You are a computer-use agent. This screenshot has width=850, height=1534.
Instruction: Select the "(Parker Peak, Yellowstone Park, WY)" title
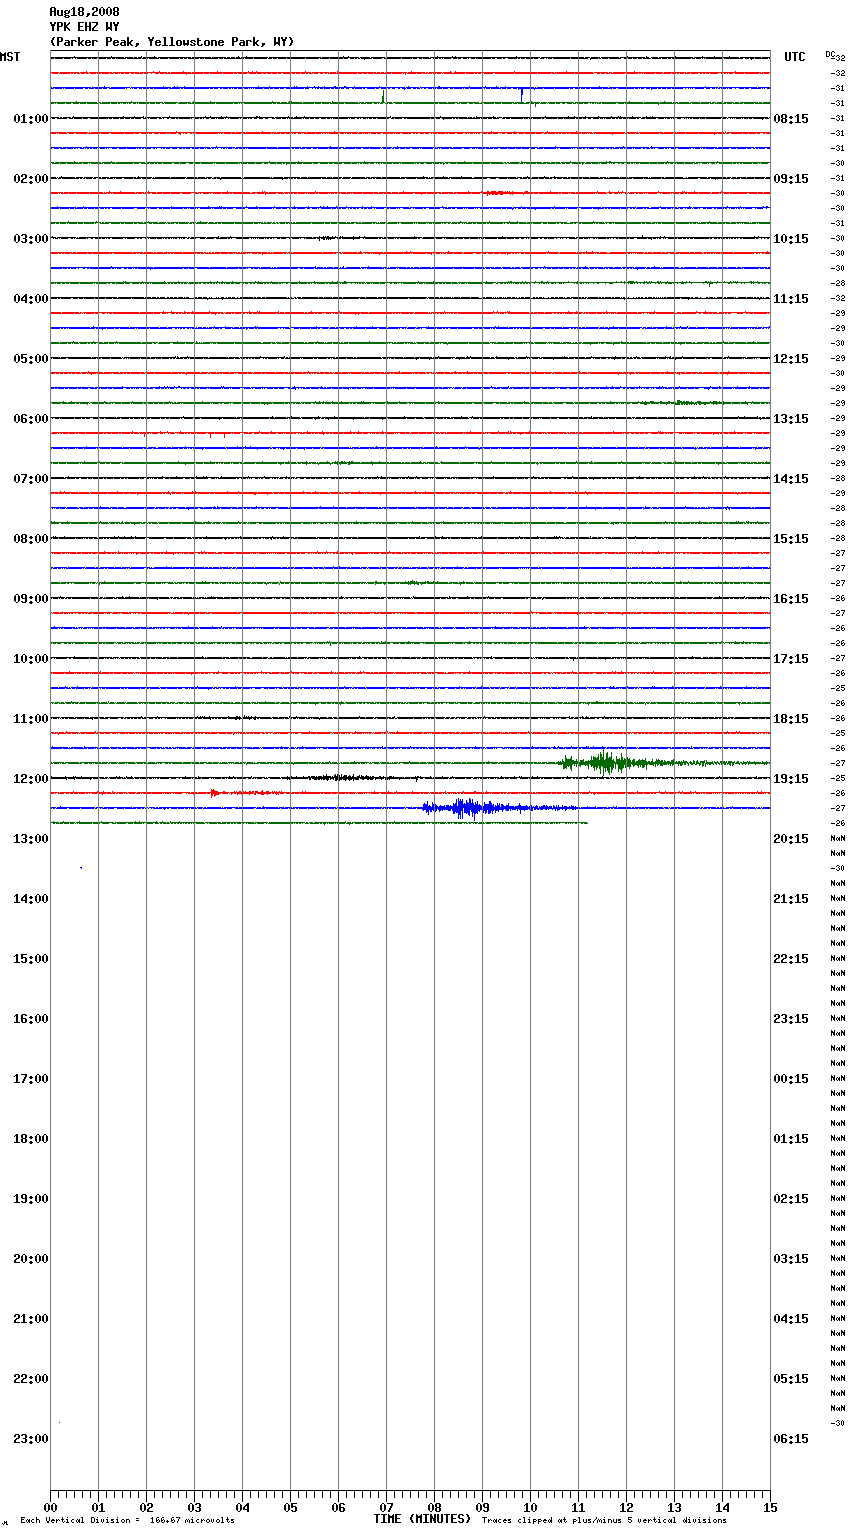pos(172,42)
